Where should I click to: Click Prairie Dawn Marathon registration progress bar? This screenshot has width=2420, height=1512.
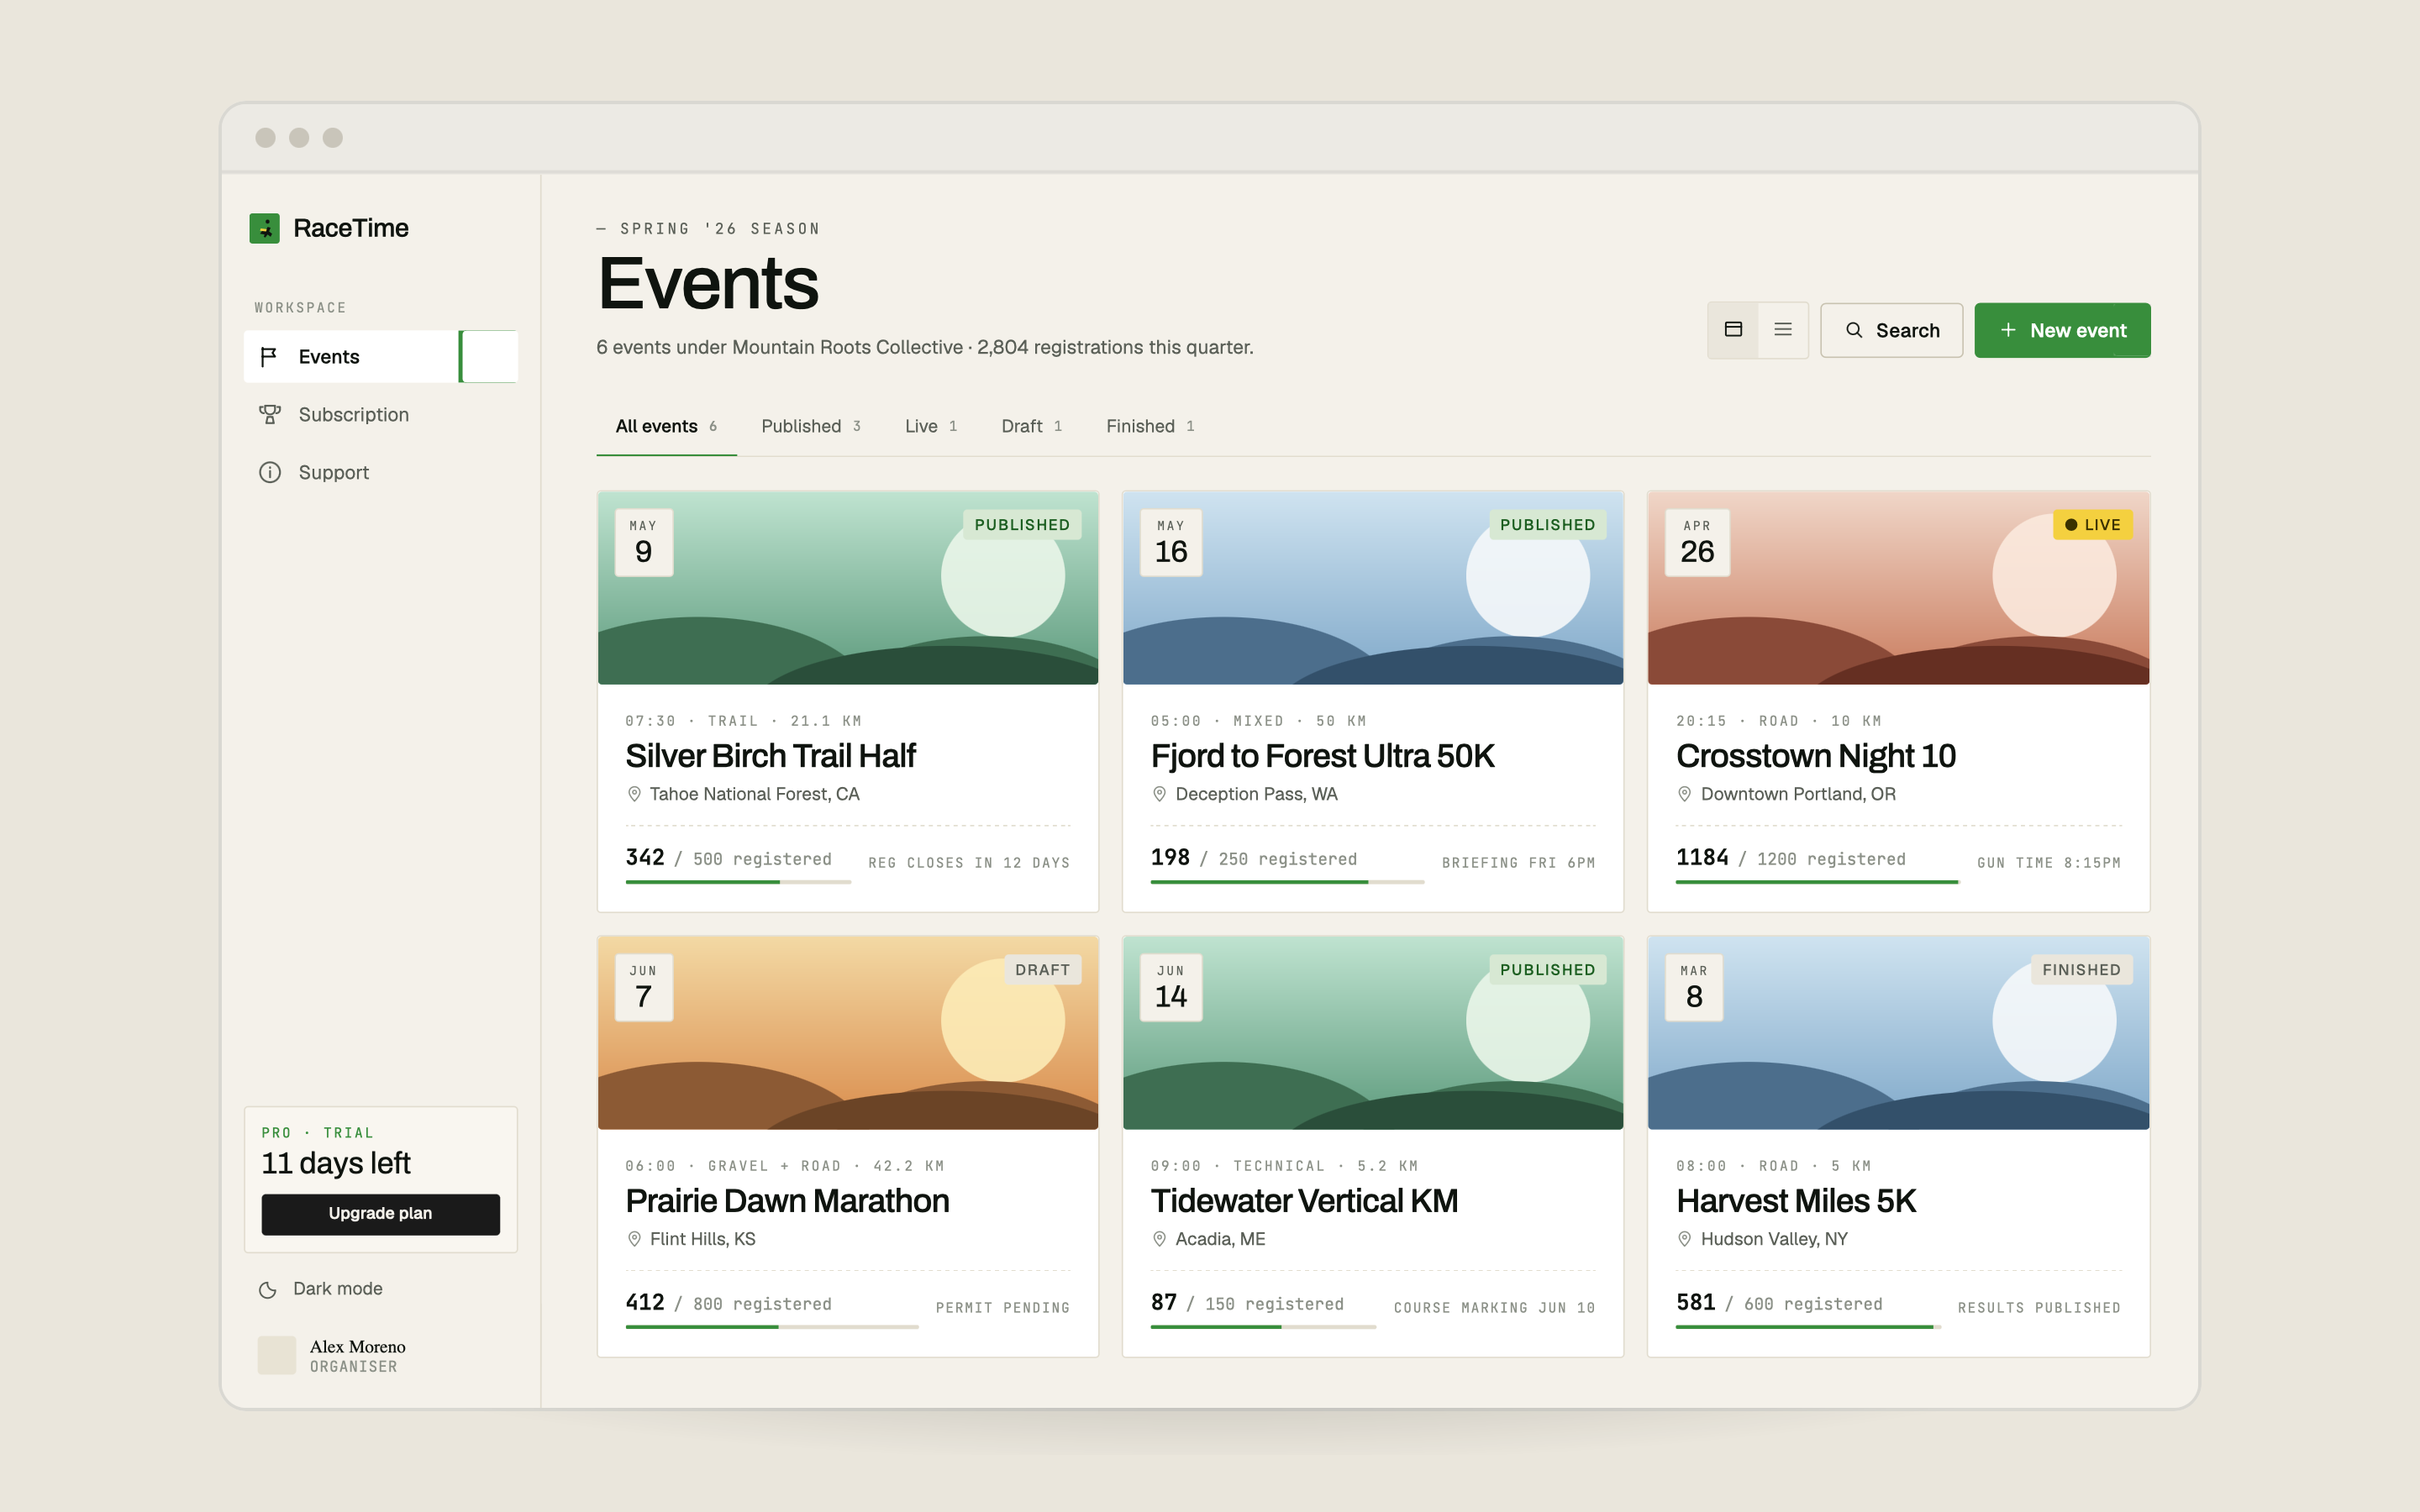click(x=771, y=1327)
